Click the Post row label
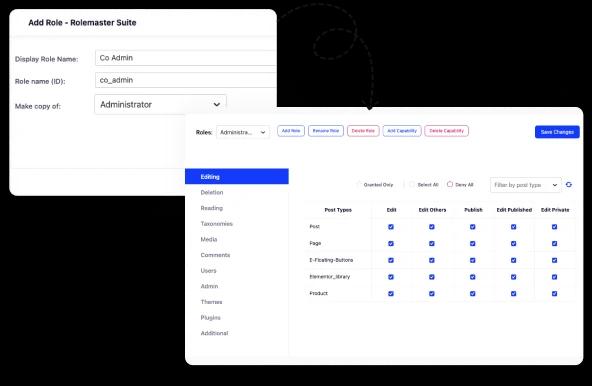 pos(314,227)
